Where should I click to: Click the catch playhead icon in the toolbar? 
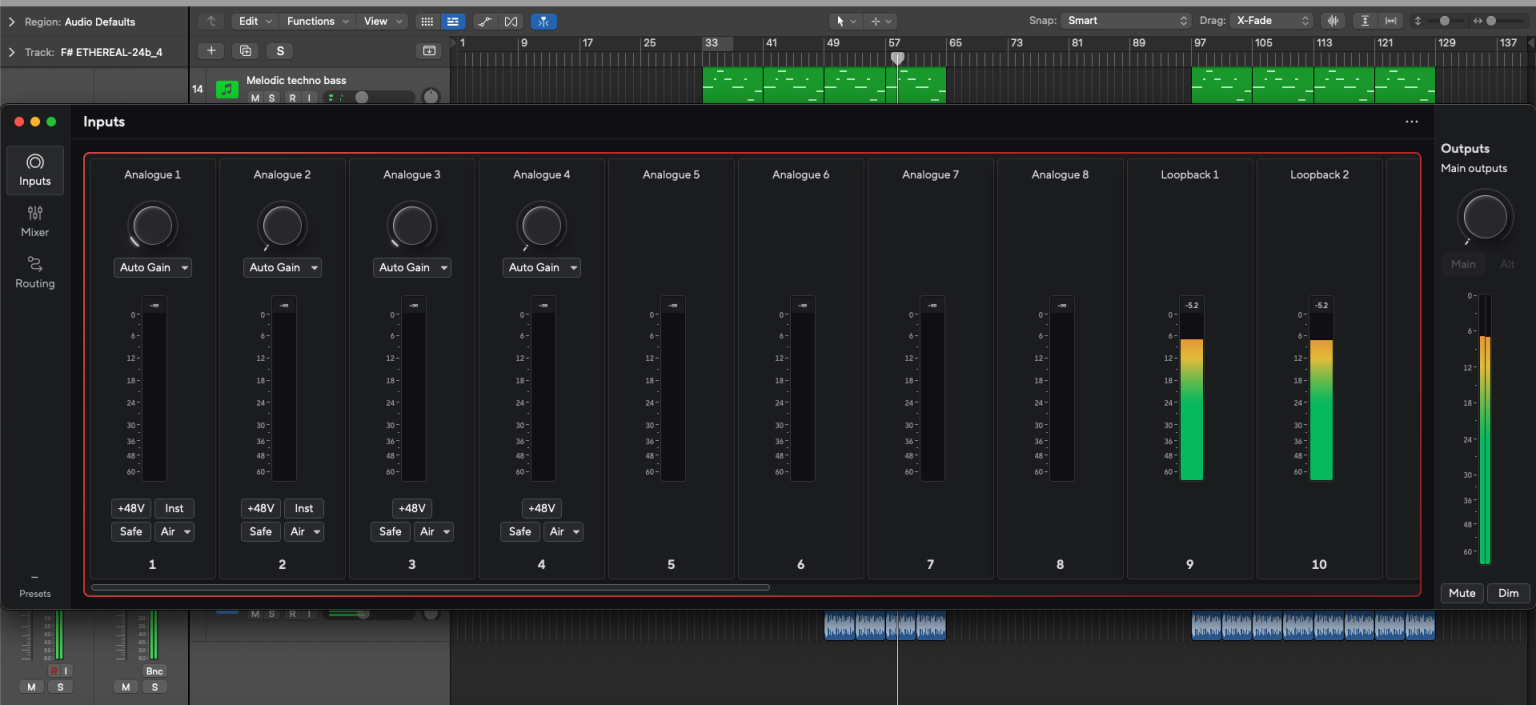[x=543, y=21]
